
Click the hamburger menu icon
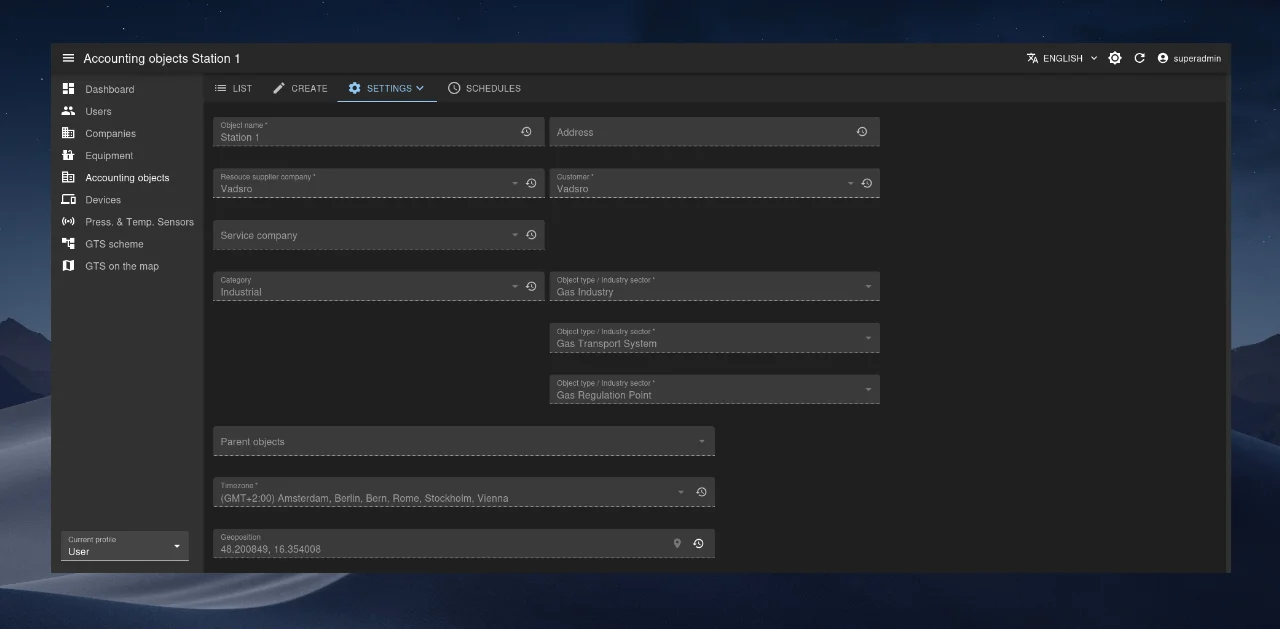click(68, 59)
